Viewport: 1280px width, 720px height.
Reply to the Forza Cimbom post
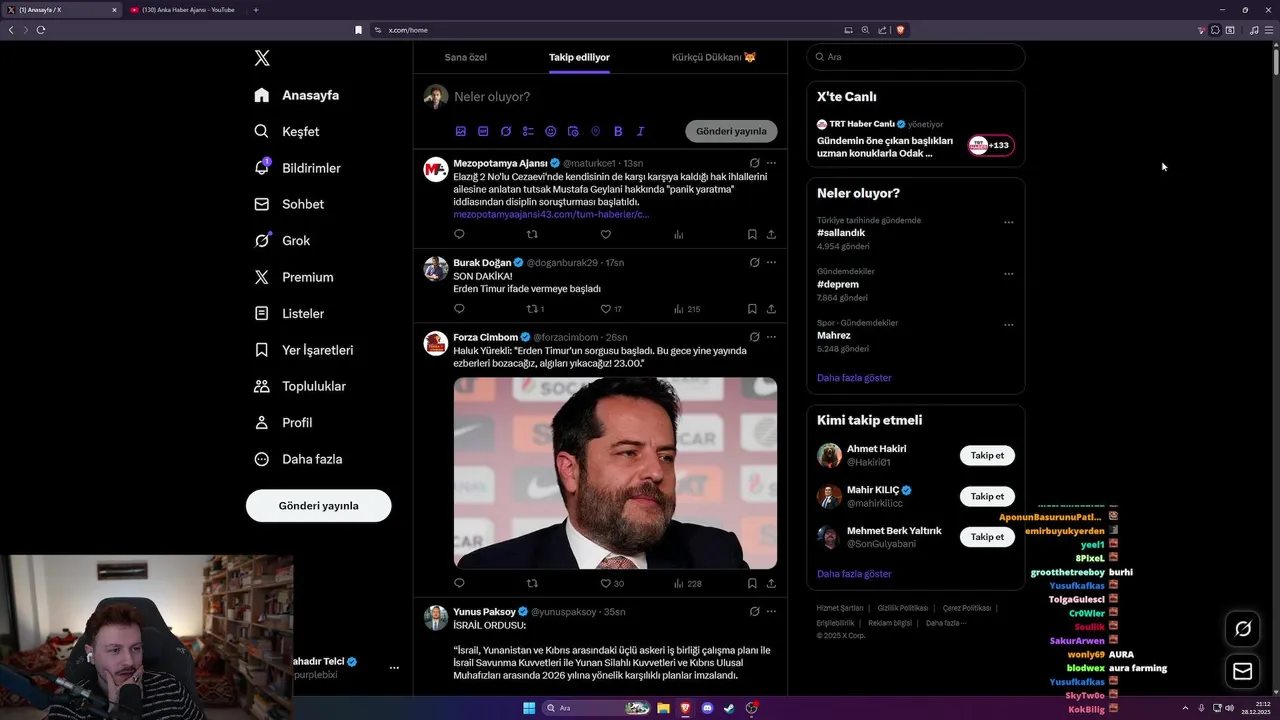(459, 583)
